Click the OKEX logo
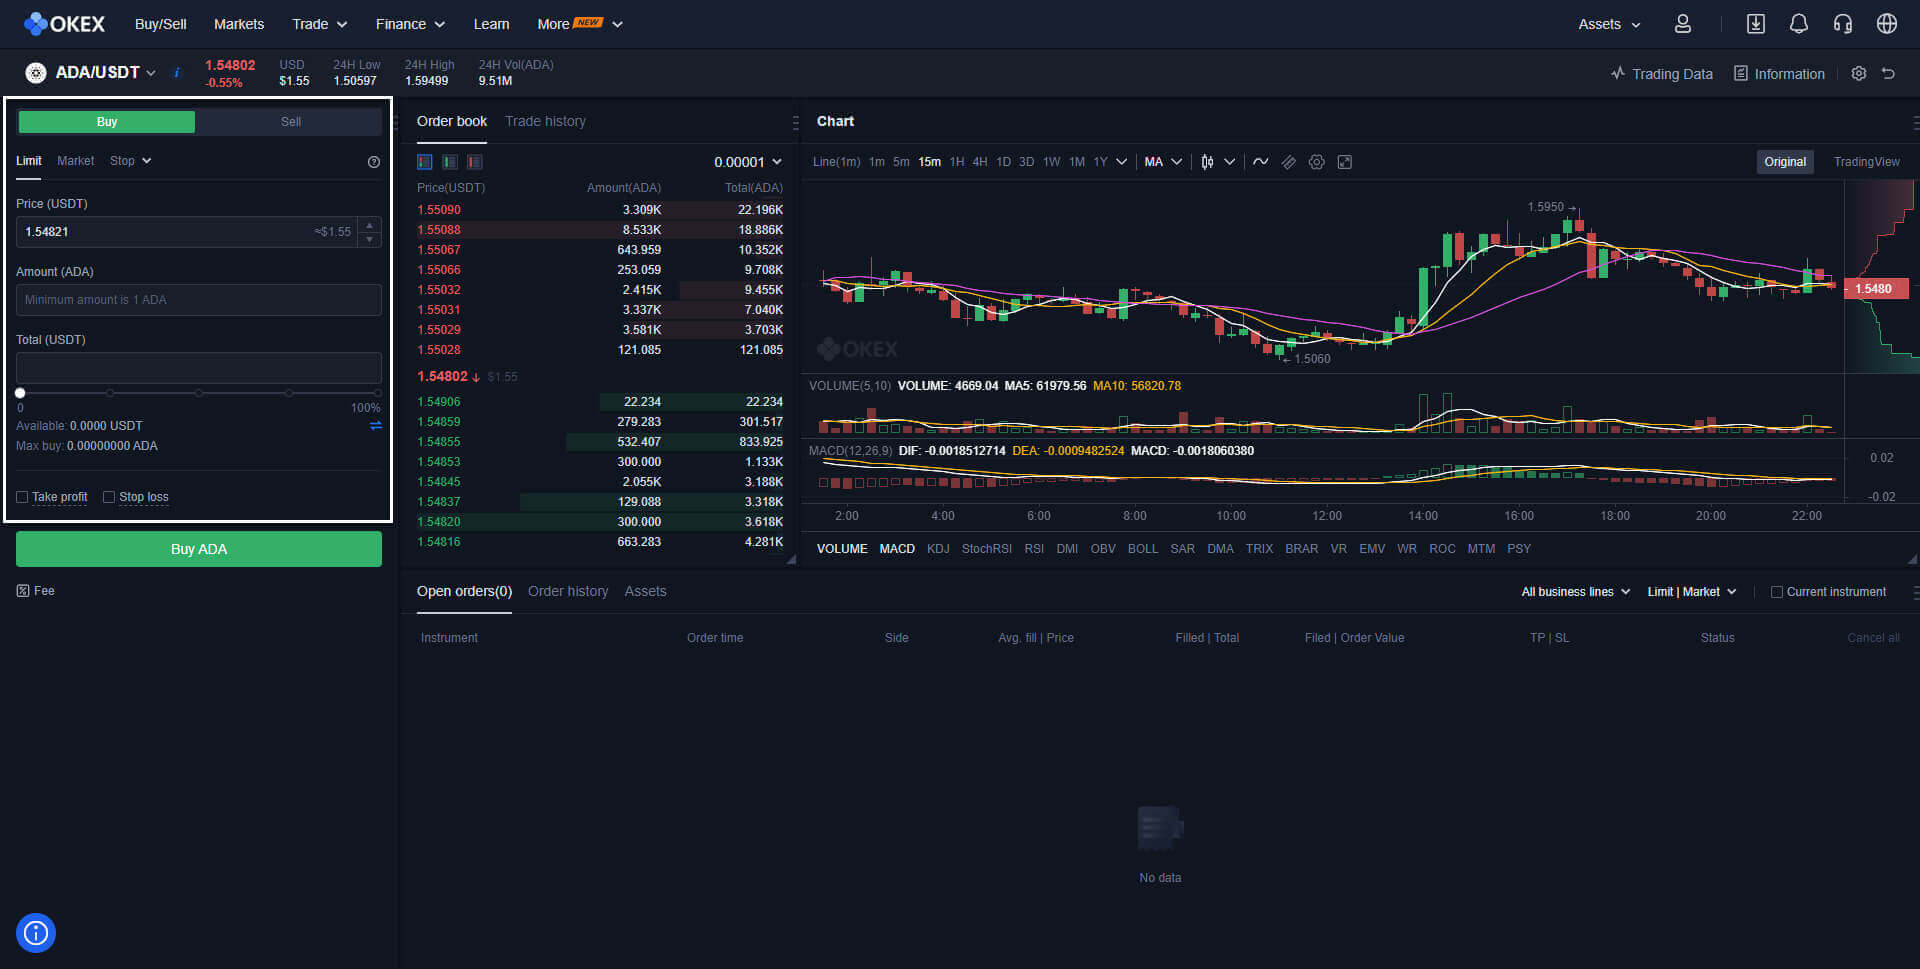Viewport: 1920px width, 969px height. (x=64, y=24)
